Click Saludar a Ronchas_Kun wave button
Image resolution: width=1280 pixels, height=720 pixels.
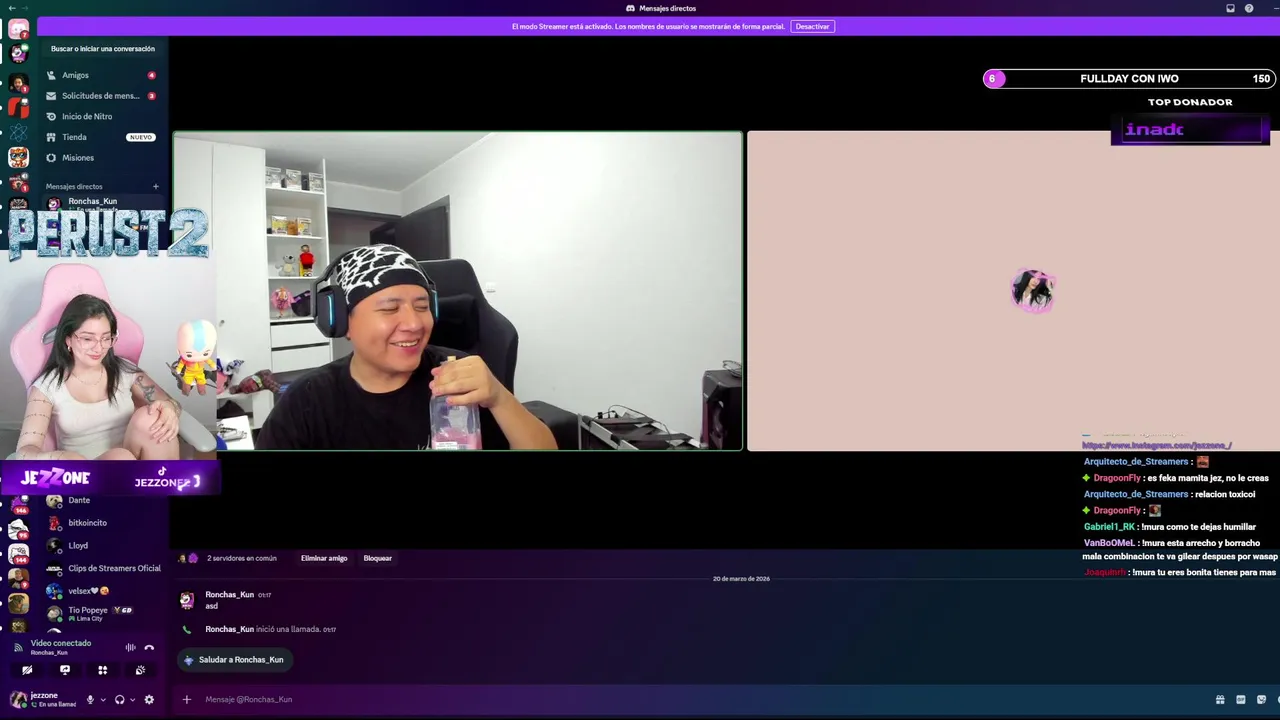(234, 660)
